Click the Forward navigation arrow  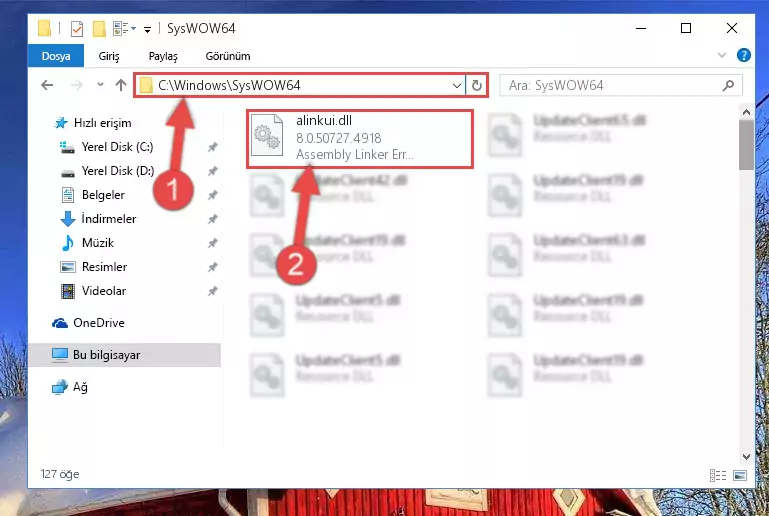click(77, 85)
